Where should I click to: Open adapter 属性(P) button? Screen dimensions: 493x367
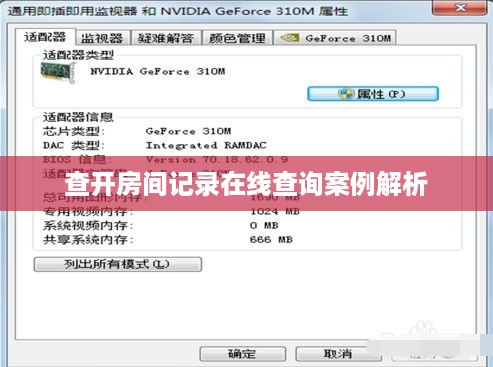tap(373, 94)
